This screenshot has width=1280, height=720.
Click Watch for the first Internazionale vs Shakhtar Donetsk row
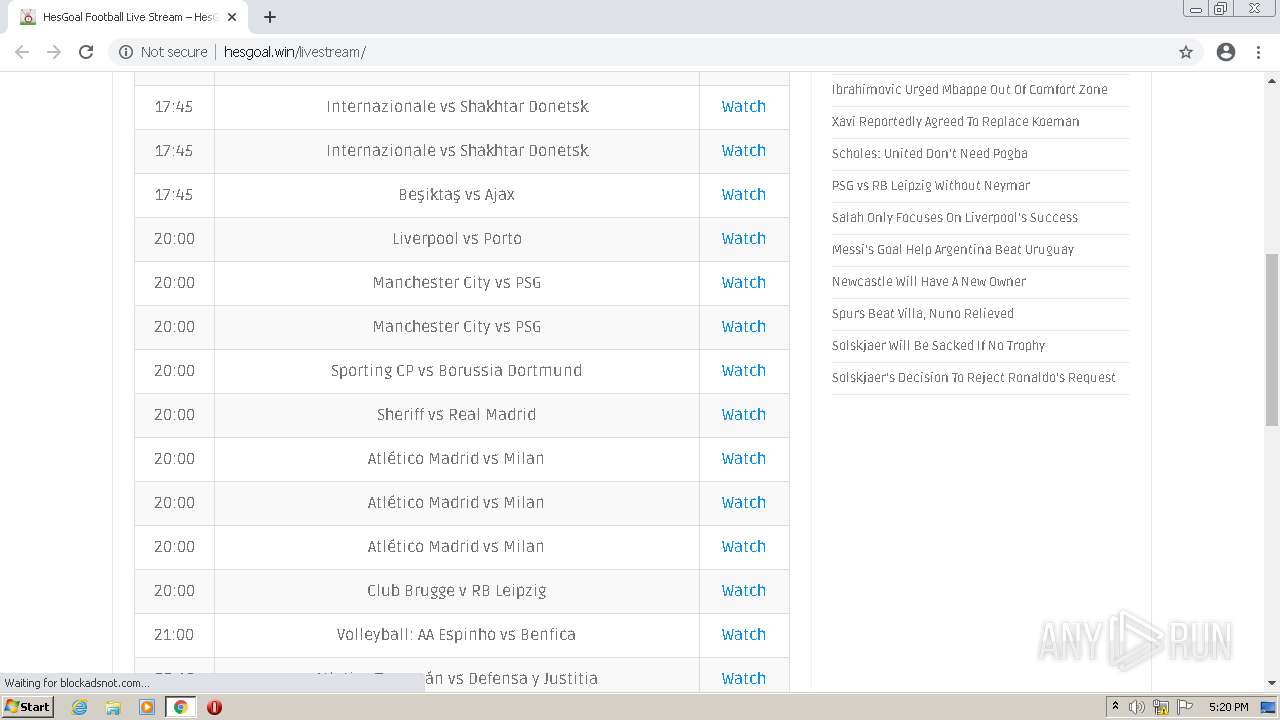[x=743, y=107]
